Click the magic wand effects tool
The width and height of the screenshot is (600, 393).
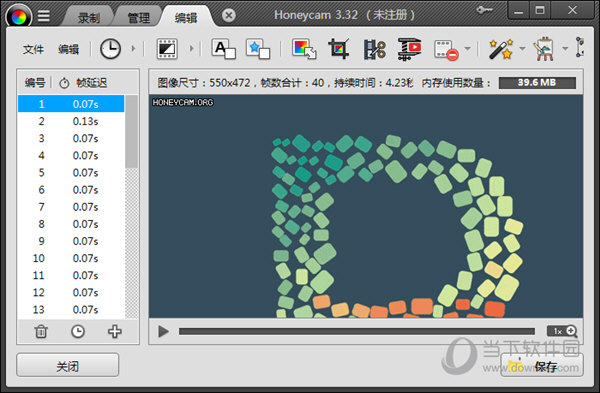(x=501, y=49)
